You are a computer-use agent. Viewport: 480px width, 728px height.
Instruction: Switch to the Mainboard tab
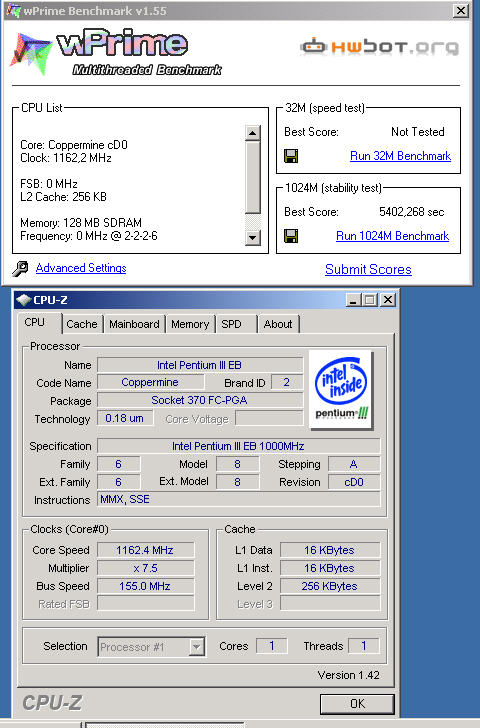tap(134, 324)
